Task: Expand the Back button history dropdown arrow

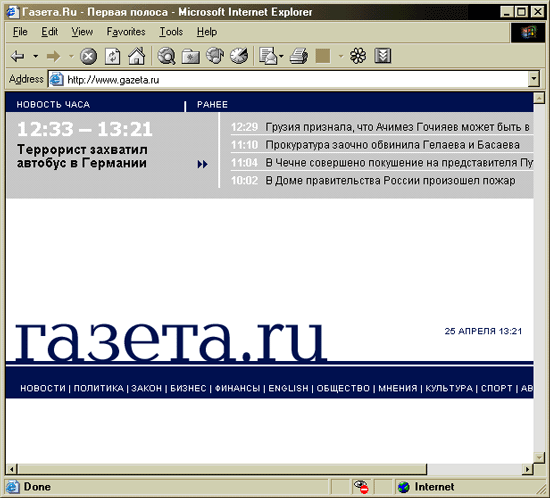Action: coord(35,56)
